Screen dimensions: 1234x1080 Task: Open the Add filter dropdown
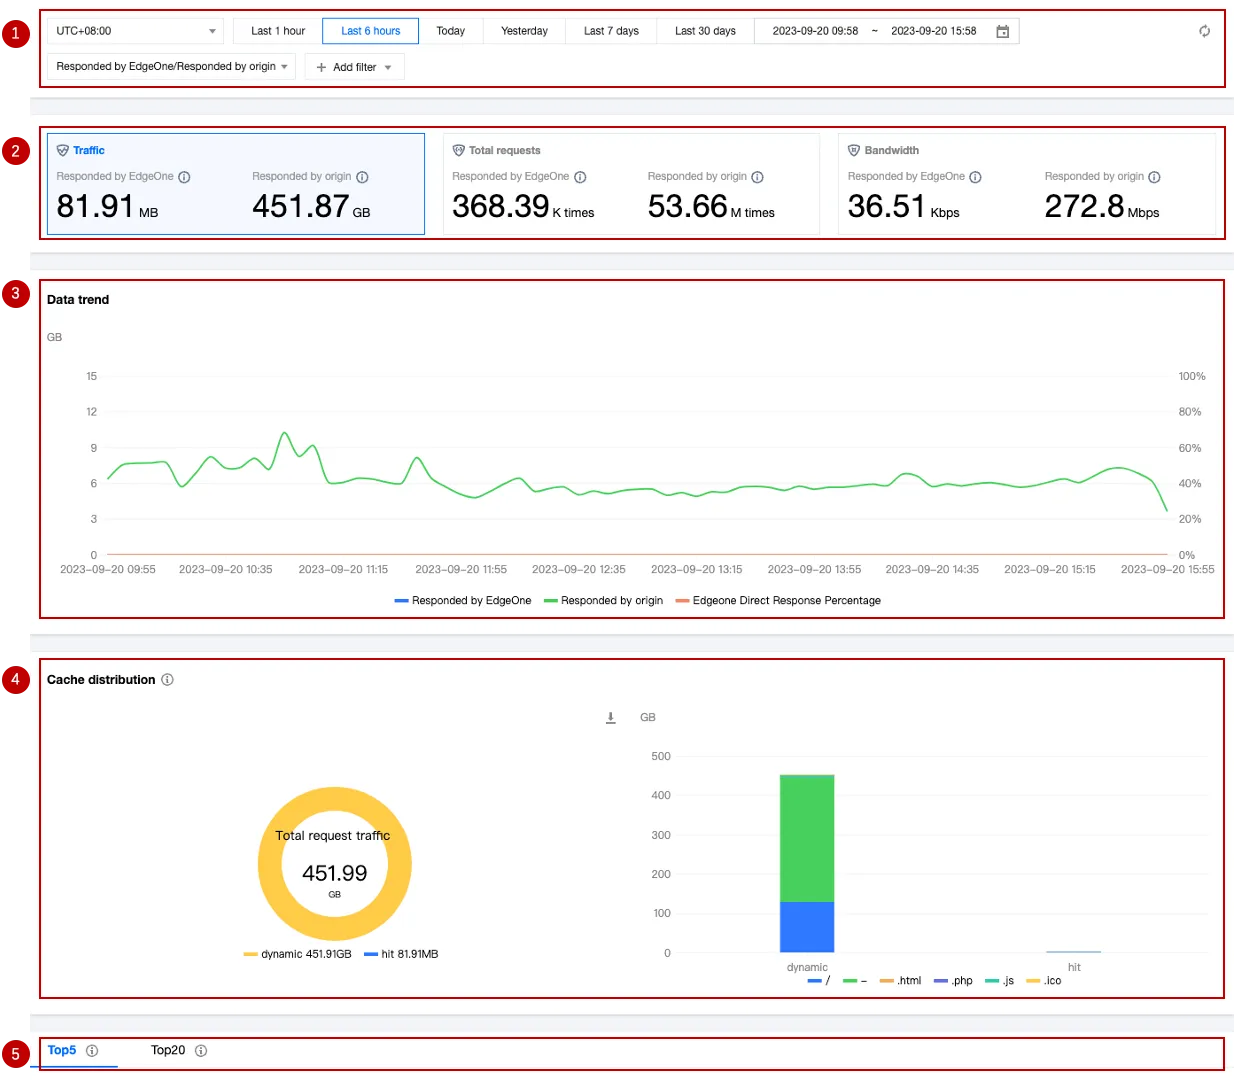pyautogui.click(x=354, y=67)
